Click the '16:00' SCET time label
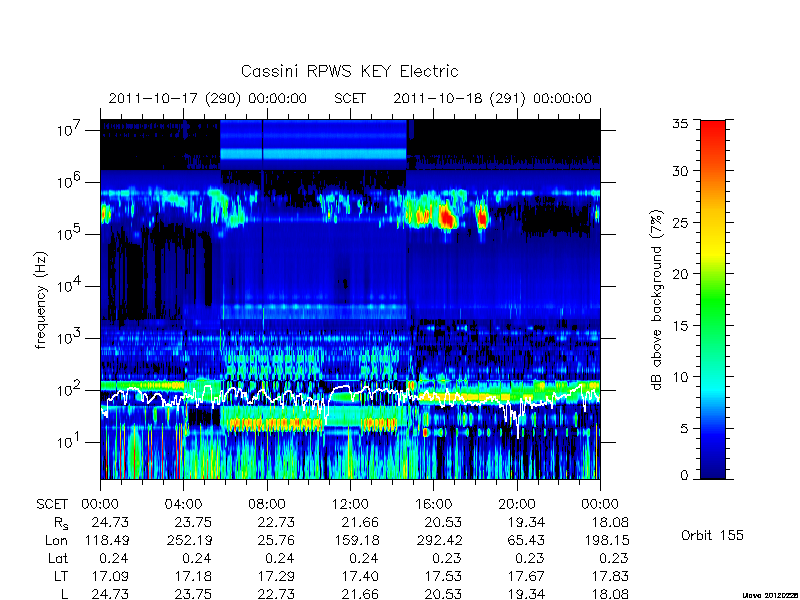Viewport: 800px width, 600px height. (x=434, y=505)
